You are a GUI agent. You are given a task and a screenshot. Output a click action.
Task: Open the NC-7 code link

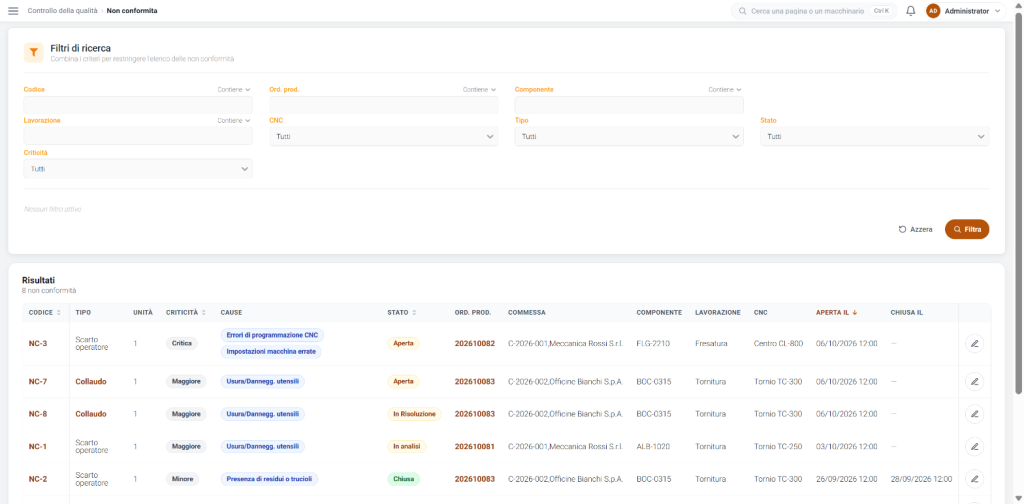coord(37,381)
